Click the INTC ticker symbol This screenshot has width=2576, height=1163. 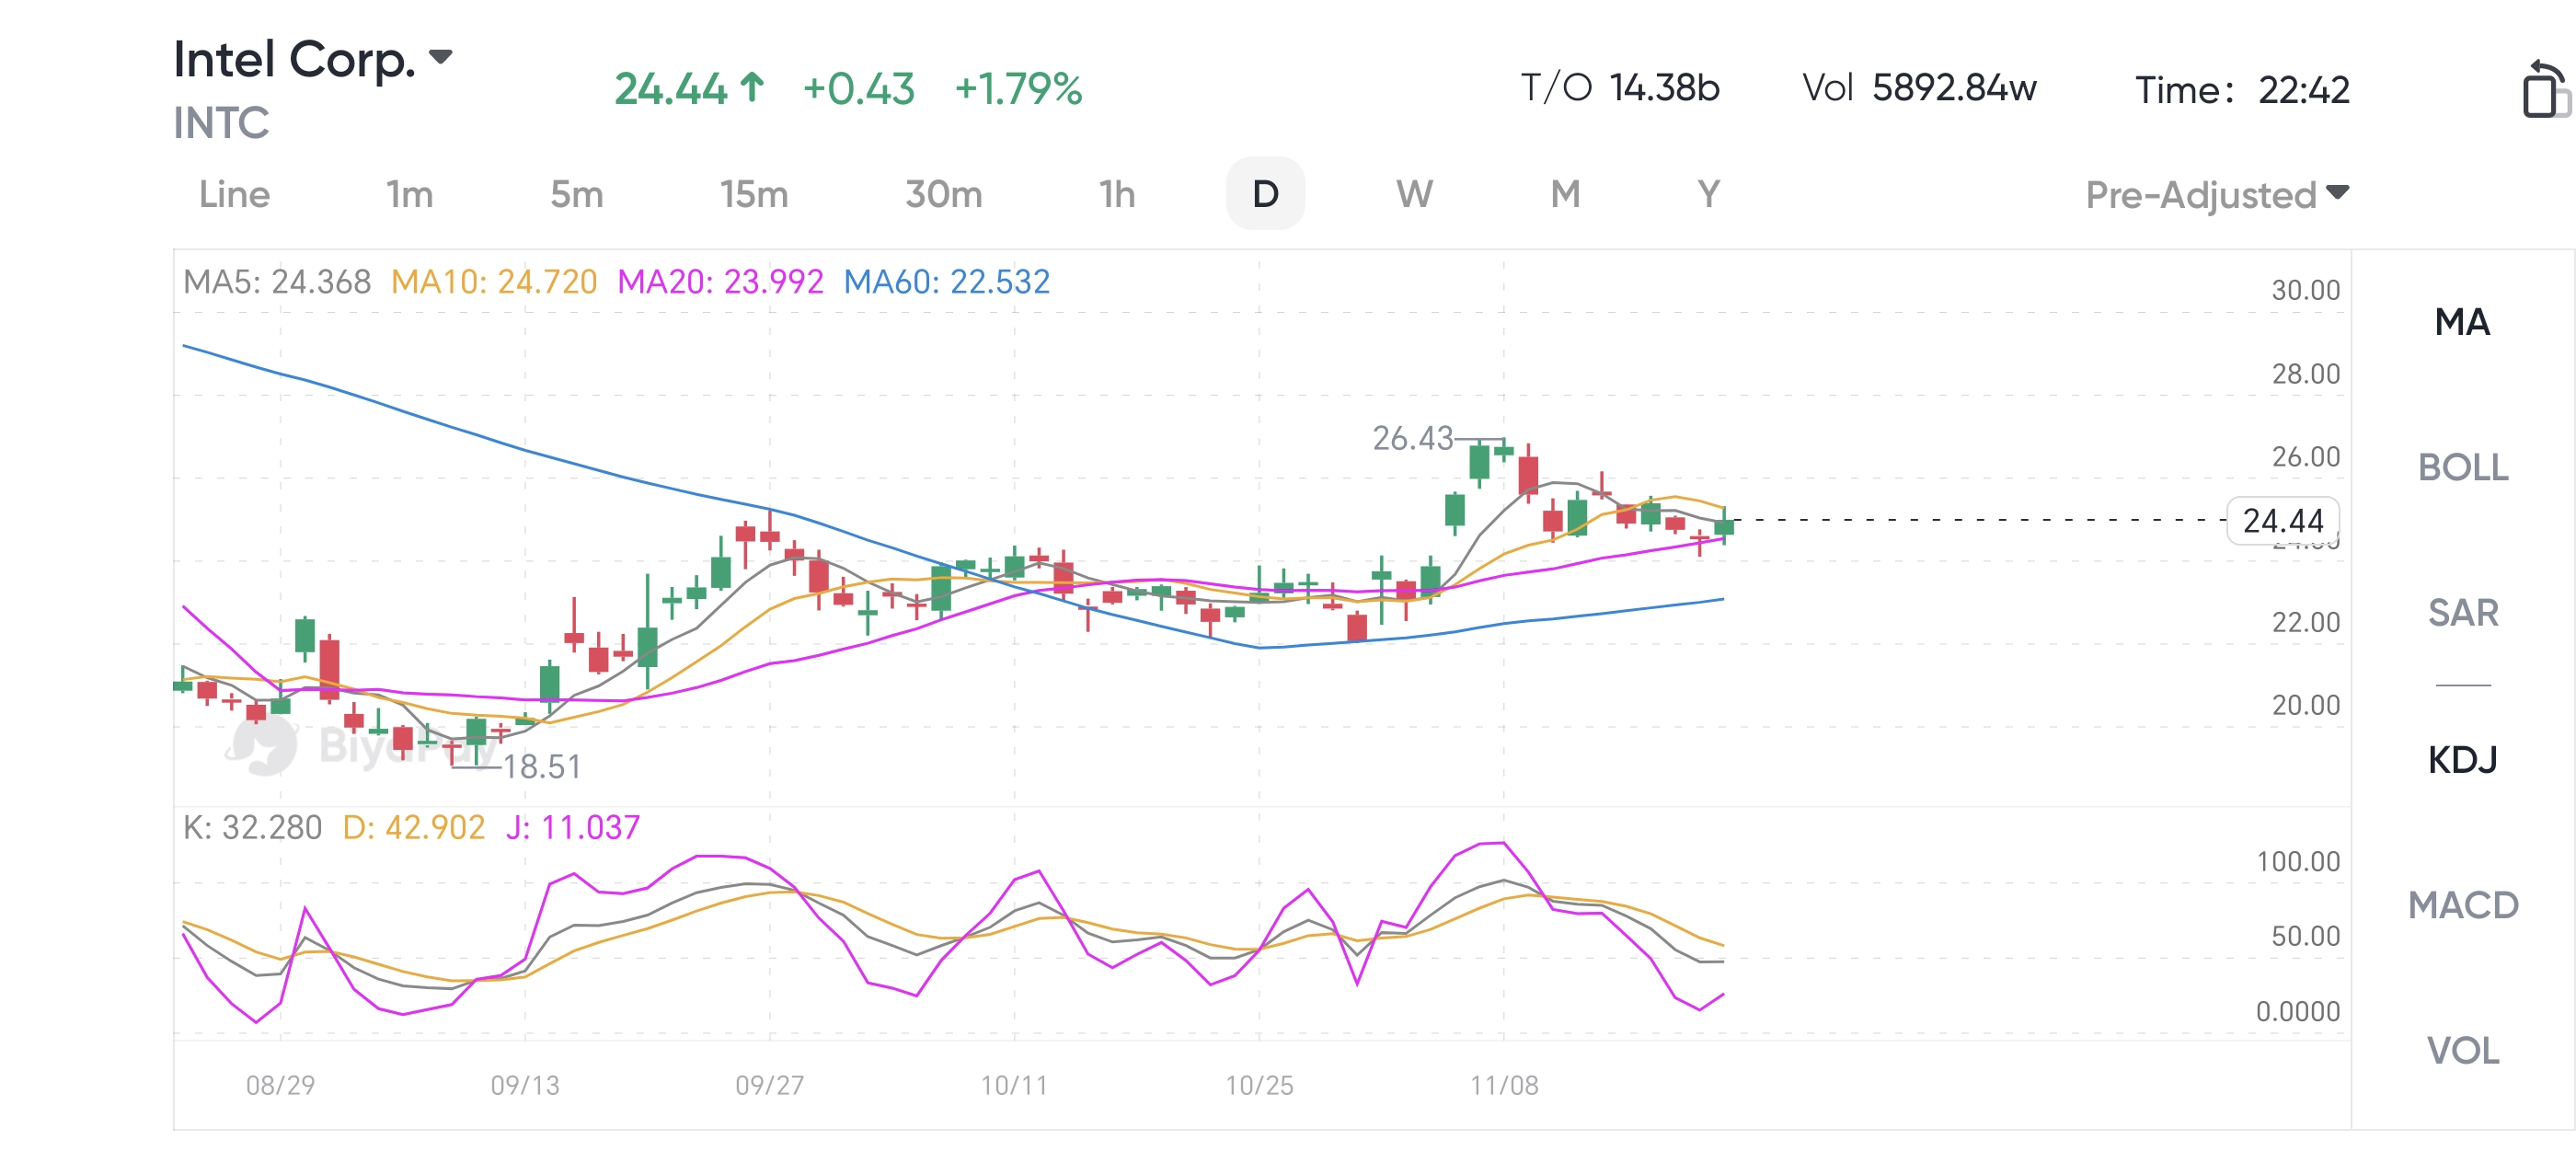click(x=221, y=123)
